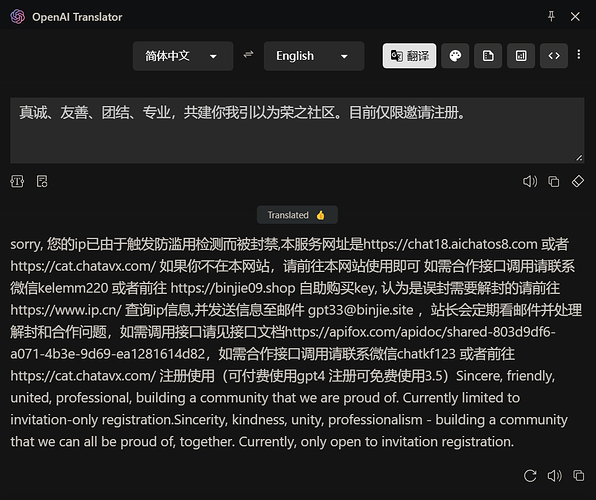Copy the translated text to clipboard
The height and width of the screenshot is (500, 596).
579,476
